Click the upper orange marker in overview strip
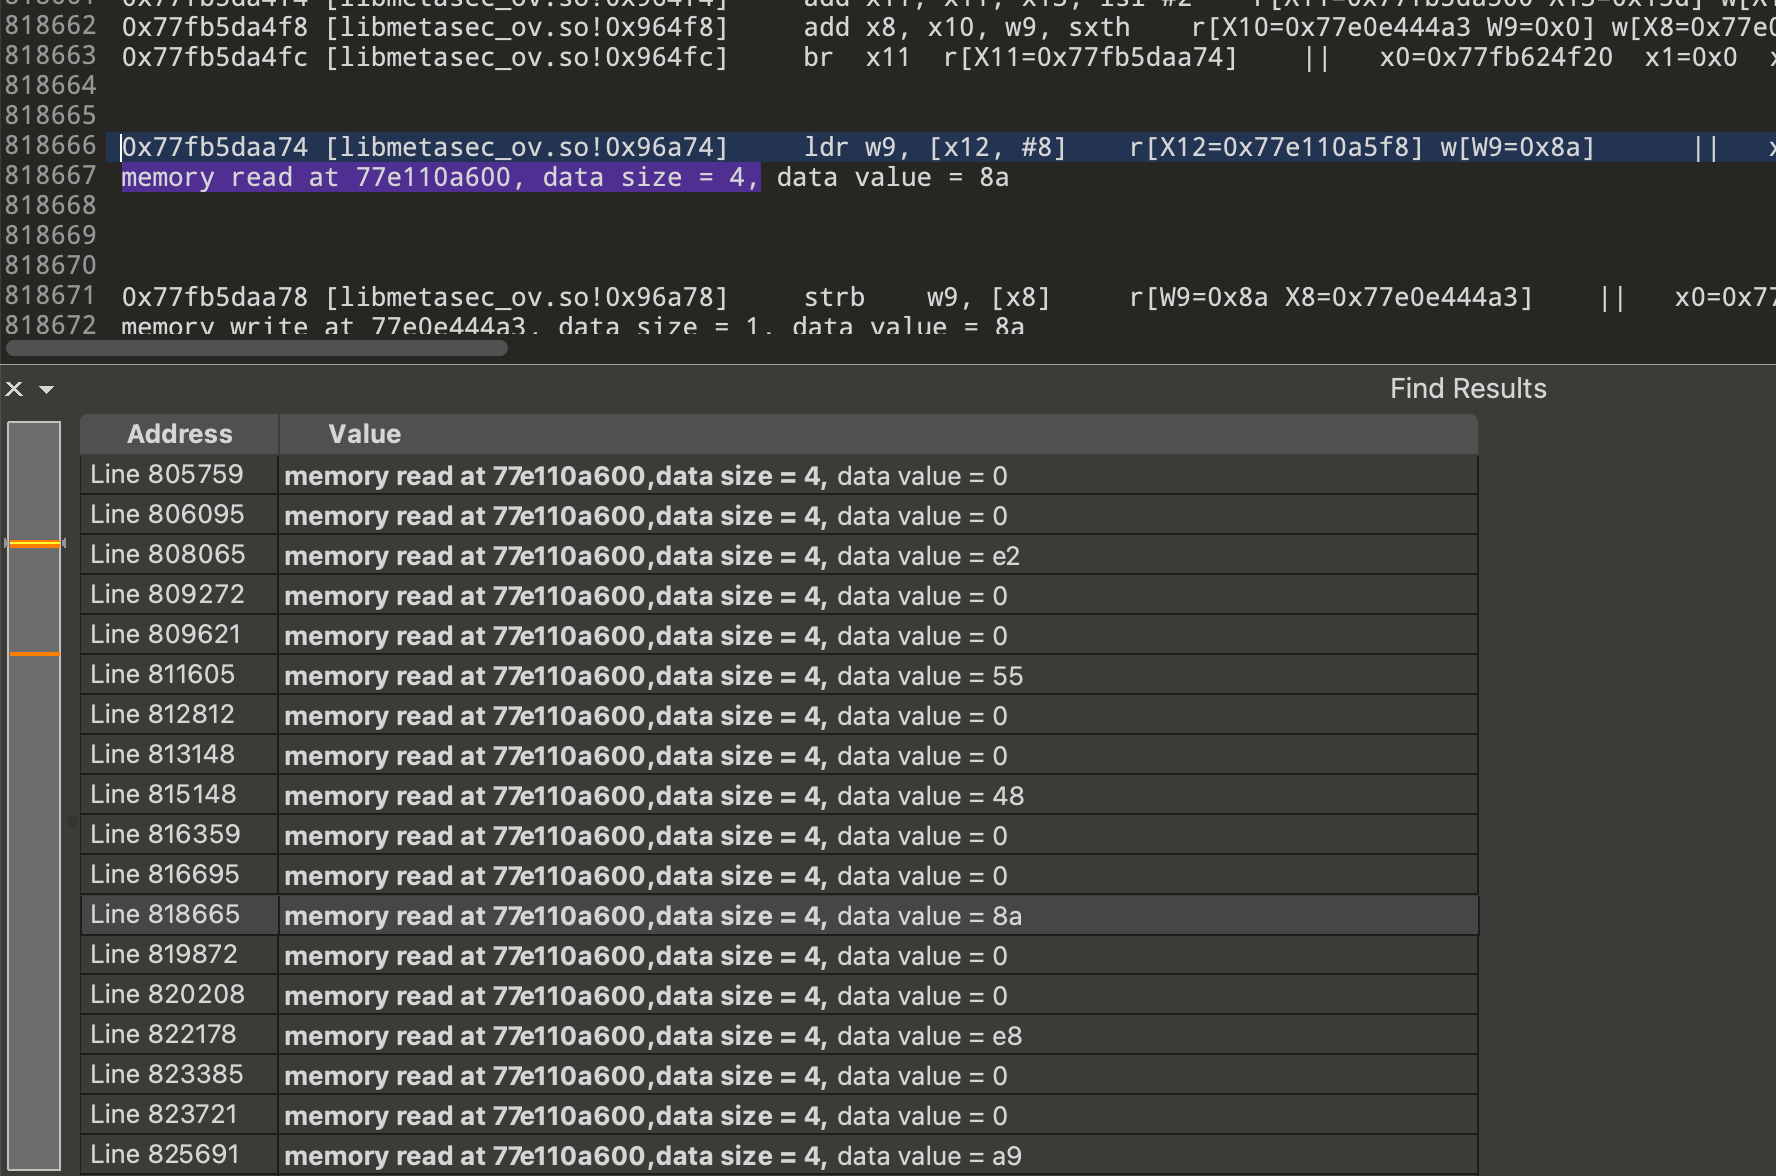 (34, 544)
